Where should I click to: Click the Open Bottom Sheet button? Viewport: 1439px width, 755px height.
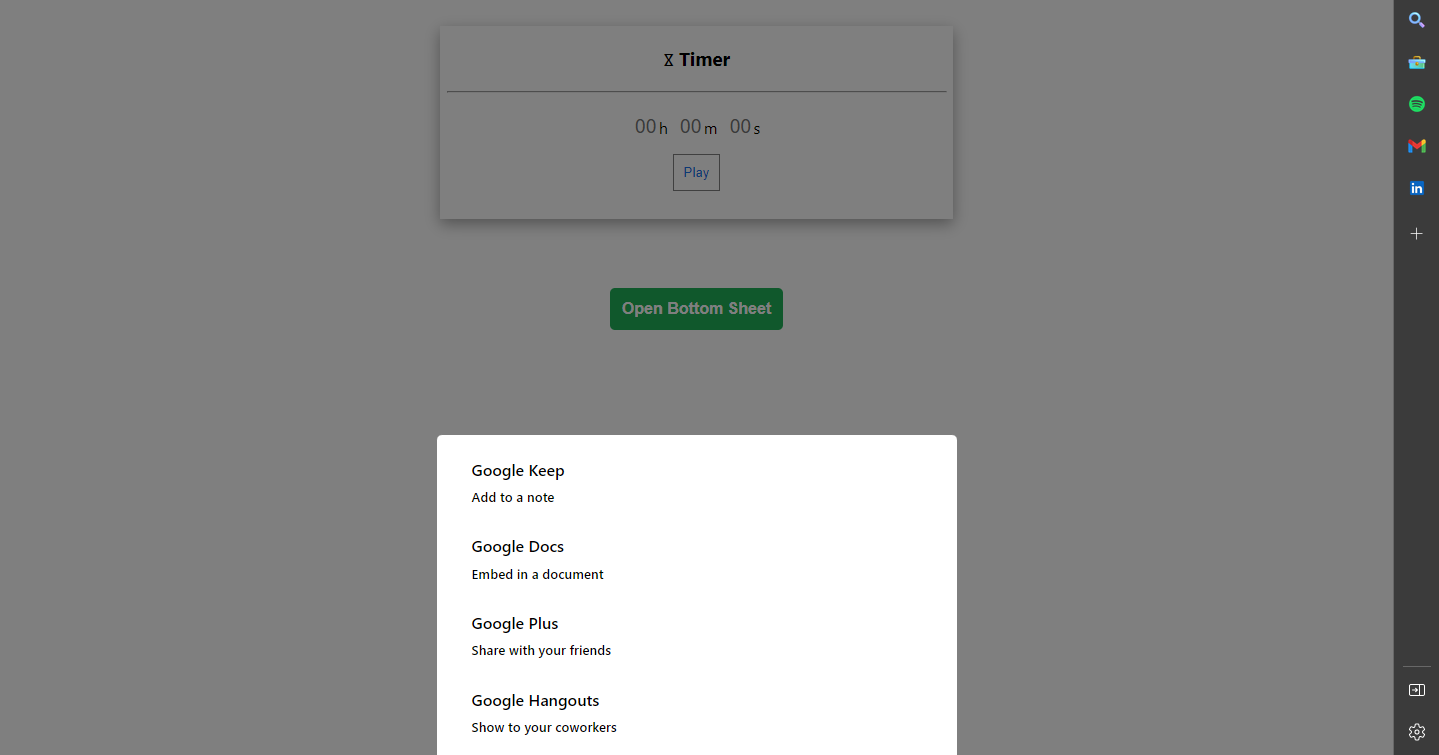tap(696, 308)
